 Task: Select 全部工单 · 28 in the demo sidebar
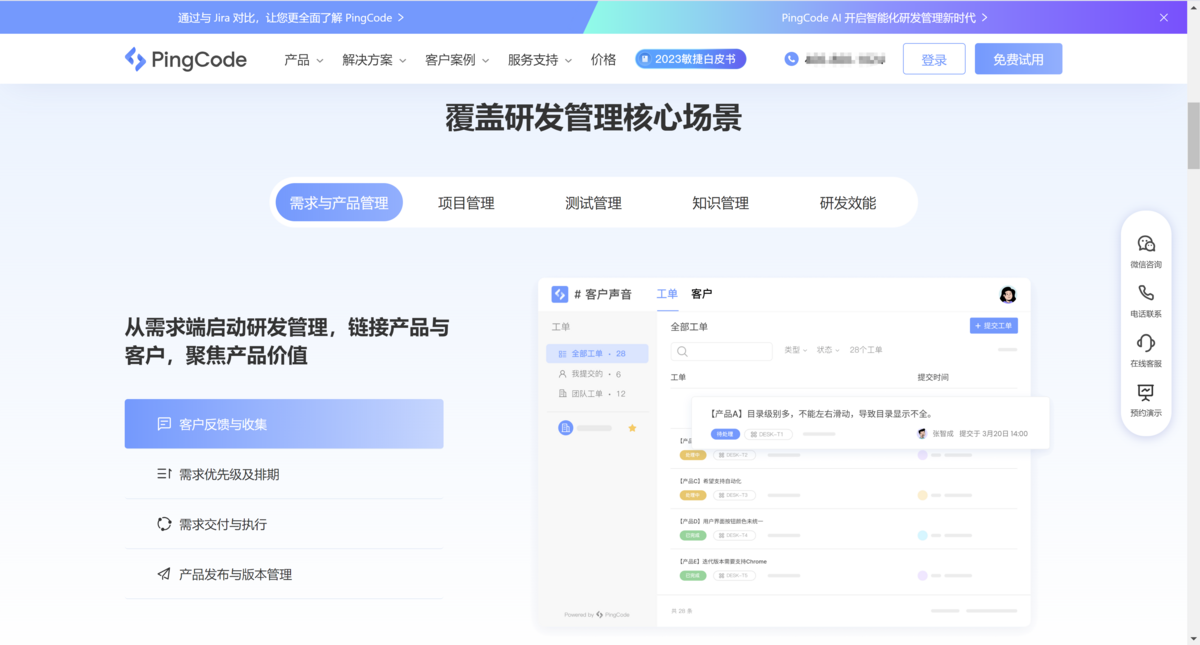coord(597,354)
